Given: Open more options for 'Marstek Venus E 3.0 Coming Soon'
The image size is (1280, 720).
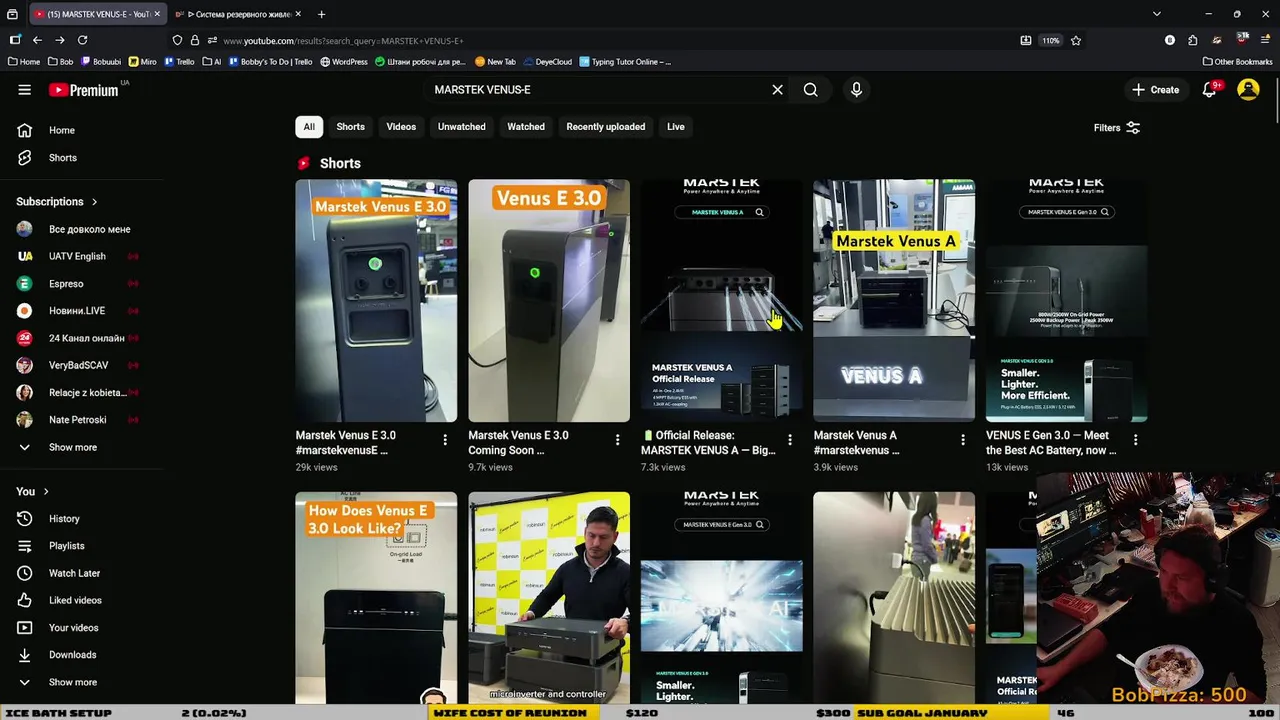Looking at the screenshot, I should tap(617, 440).
